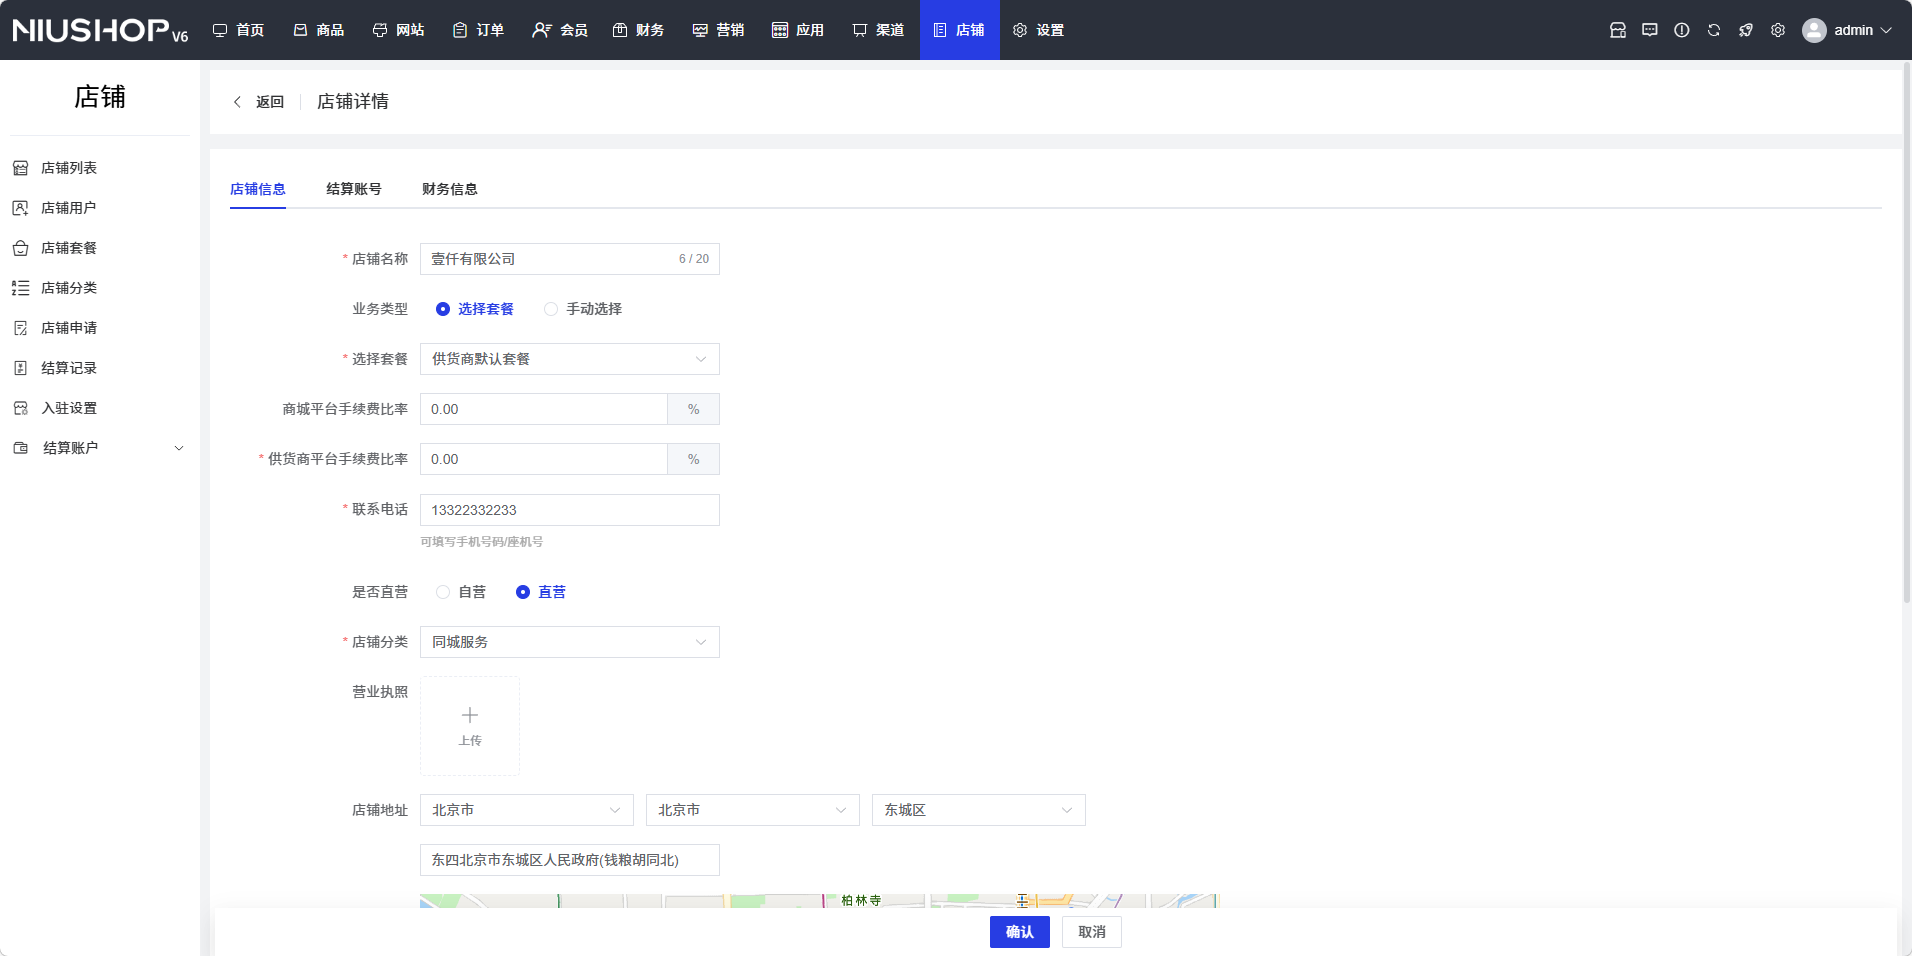The image size is (1912, 956).
Task: Open the messages chat-bubble icon
Action: (x=1649, y=30)
